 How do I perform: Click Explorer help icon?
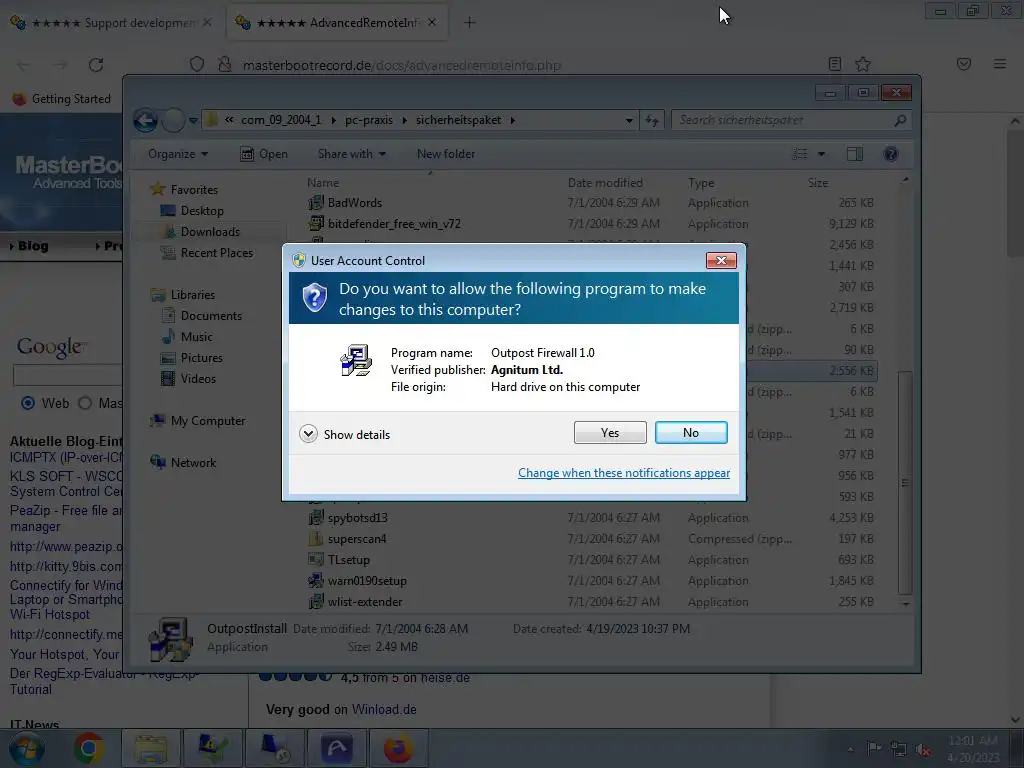click(891, 154)
